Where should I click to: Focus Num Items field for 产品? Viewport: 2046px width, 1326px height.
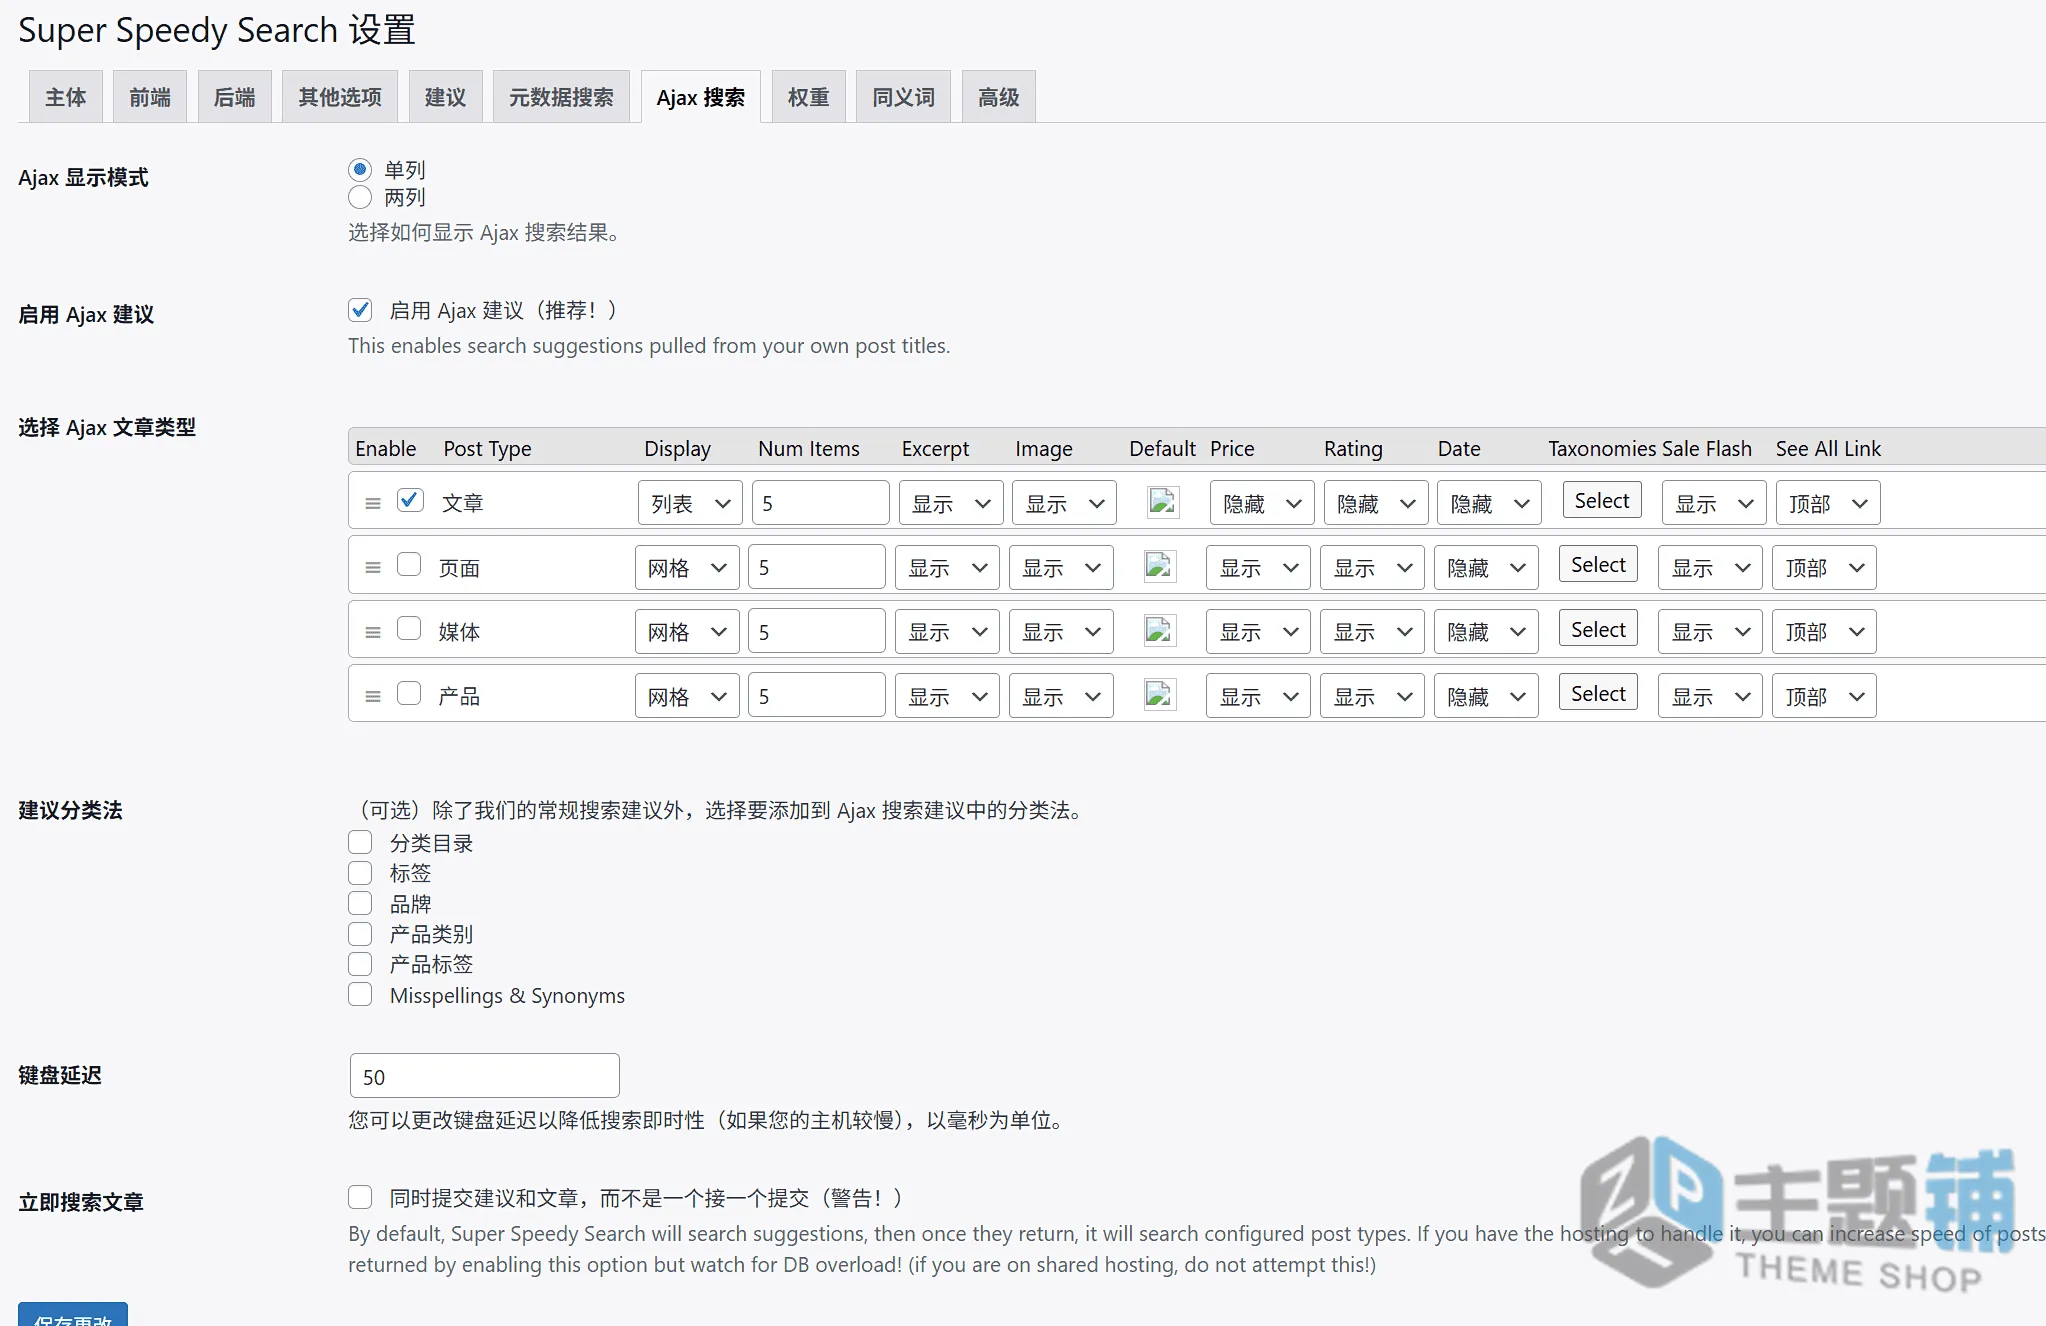tap(817, 696)
